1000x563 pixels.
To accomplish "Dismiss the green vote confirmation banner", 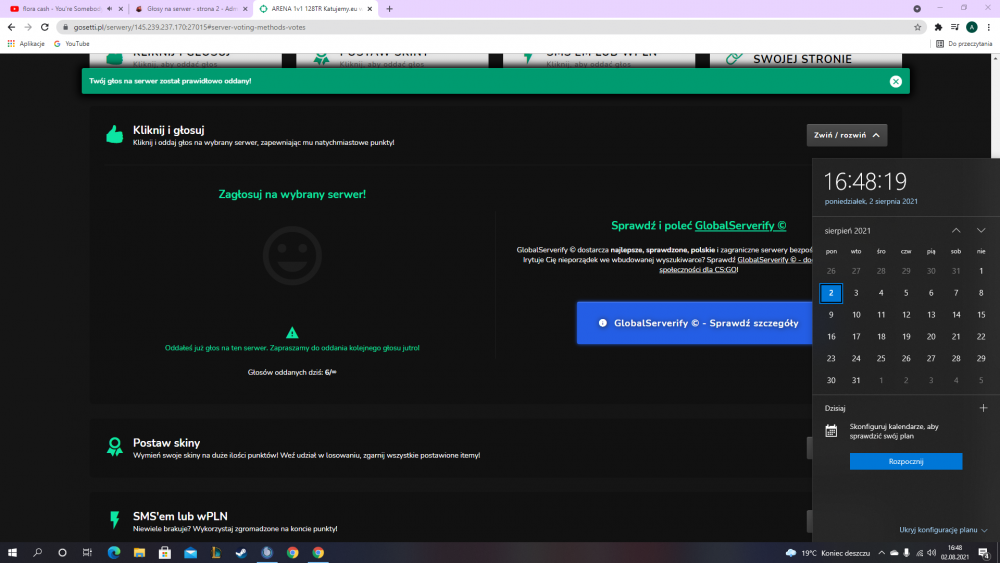I will coord(895,81).
